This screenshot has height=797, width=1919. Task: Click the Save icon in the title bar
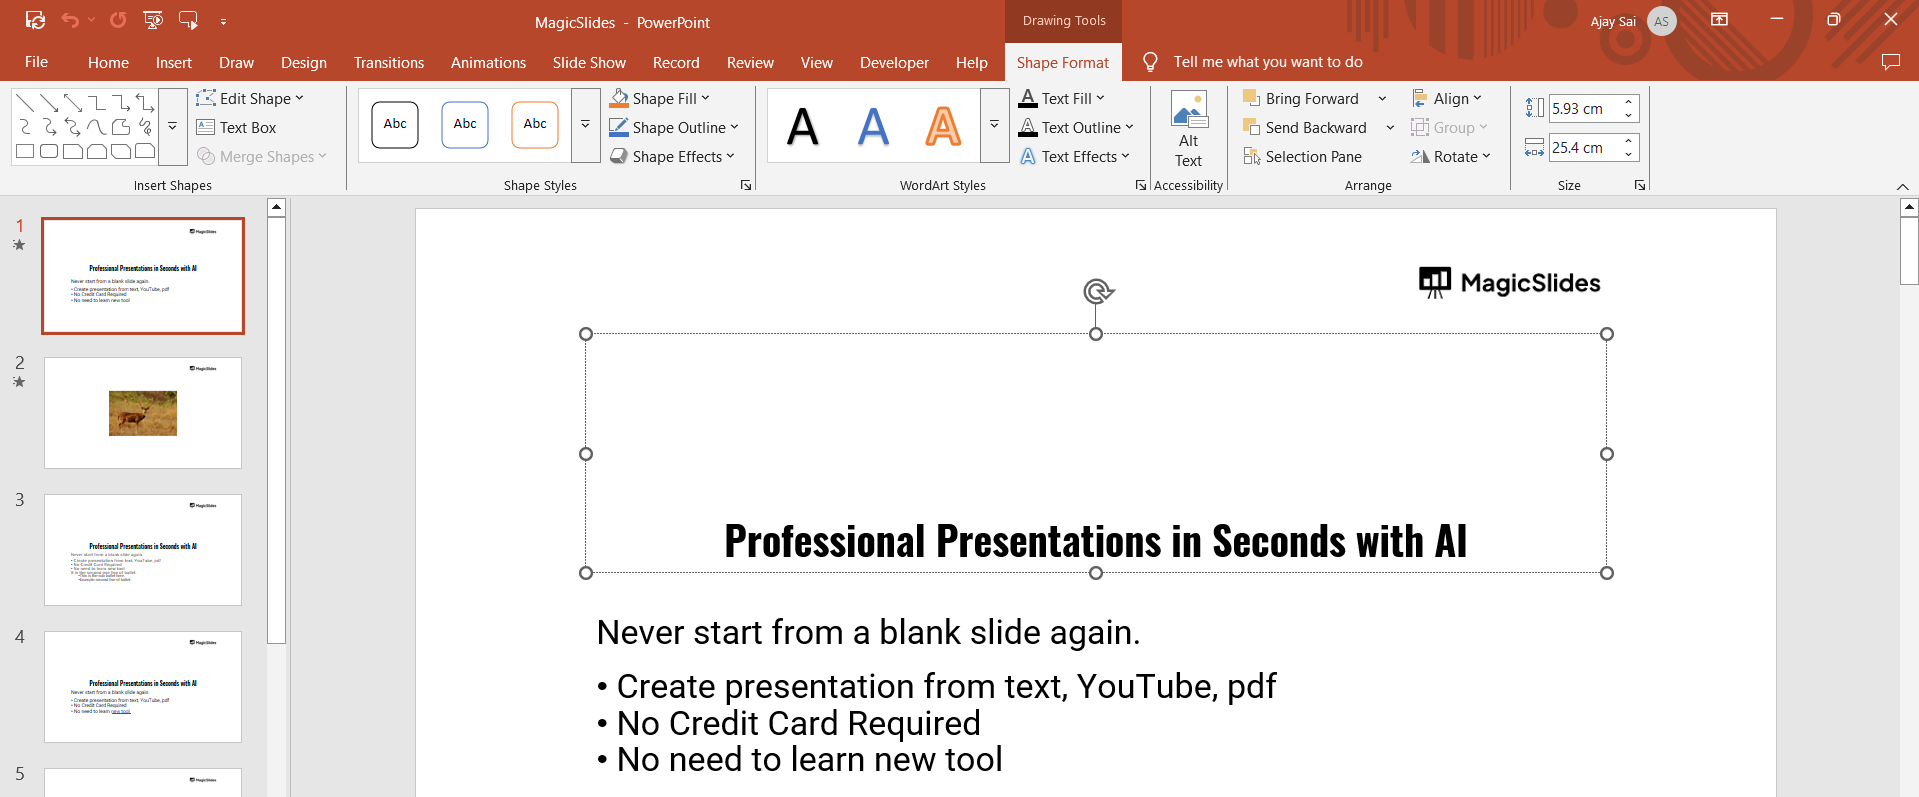[36, 20]
